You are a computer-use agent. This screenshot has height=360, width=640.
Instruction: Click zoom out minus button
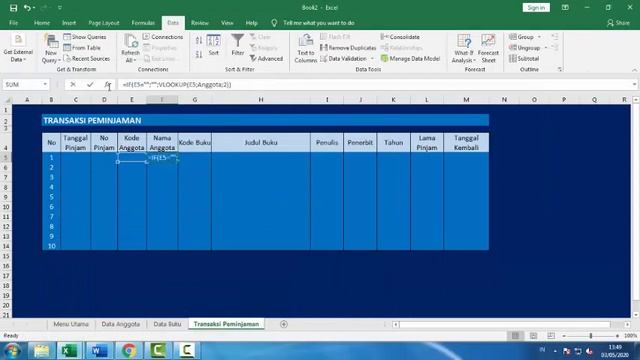(564, 336)
